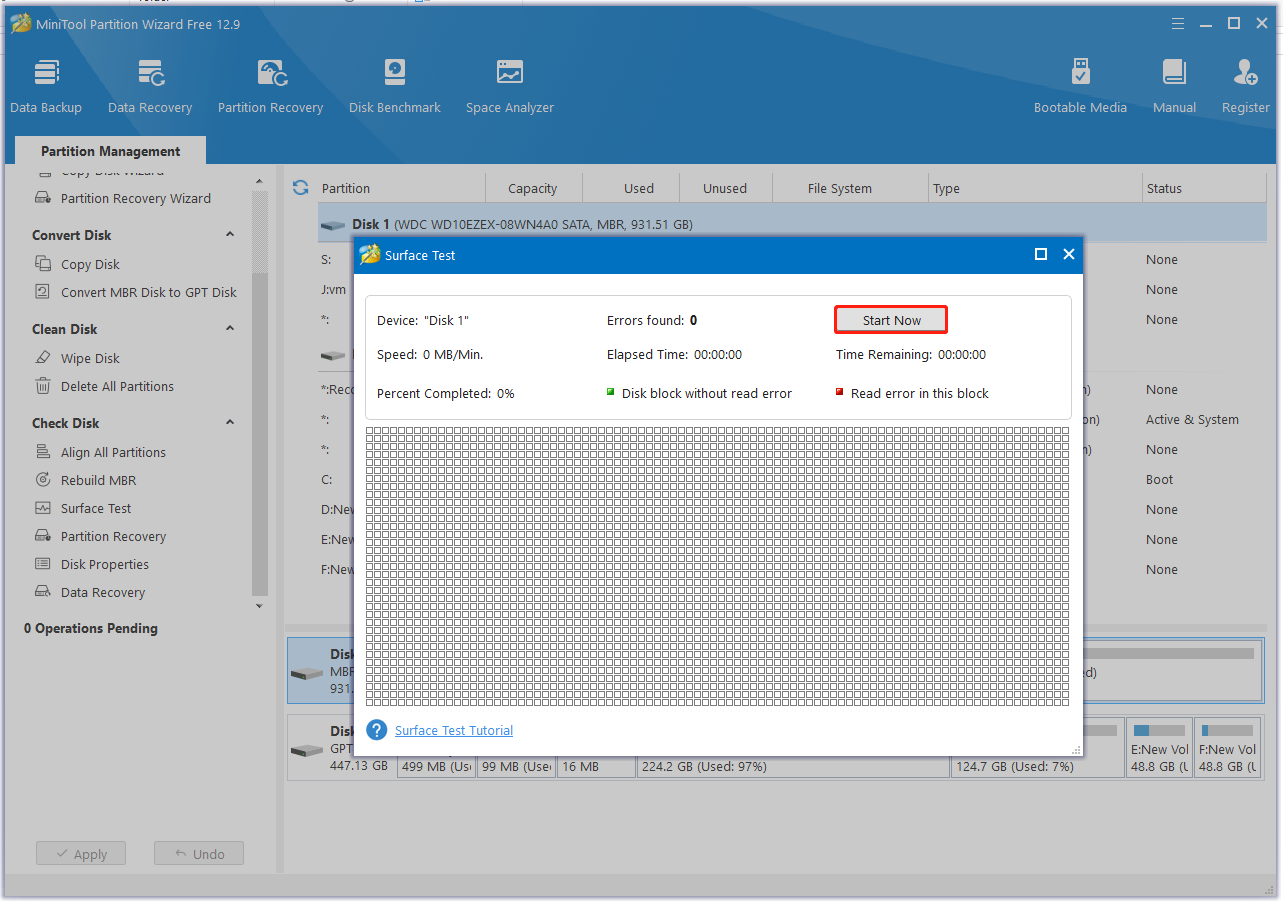
Task: Select the Partition Management tab
Action: click(110, 151)
